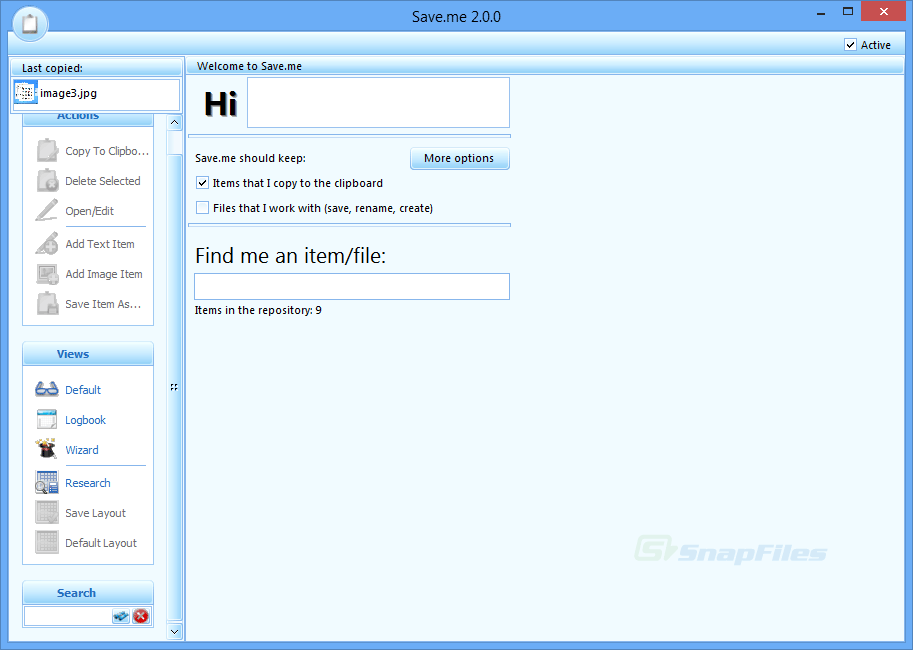Pick the Add Text Item label

100,244
